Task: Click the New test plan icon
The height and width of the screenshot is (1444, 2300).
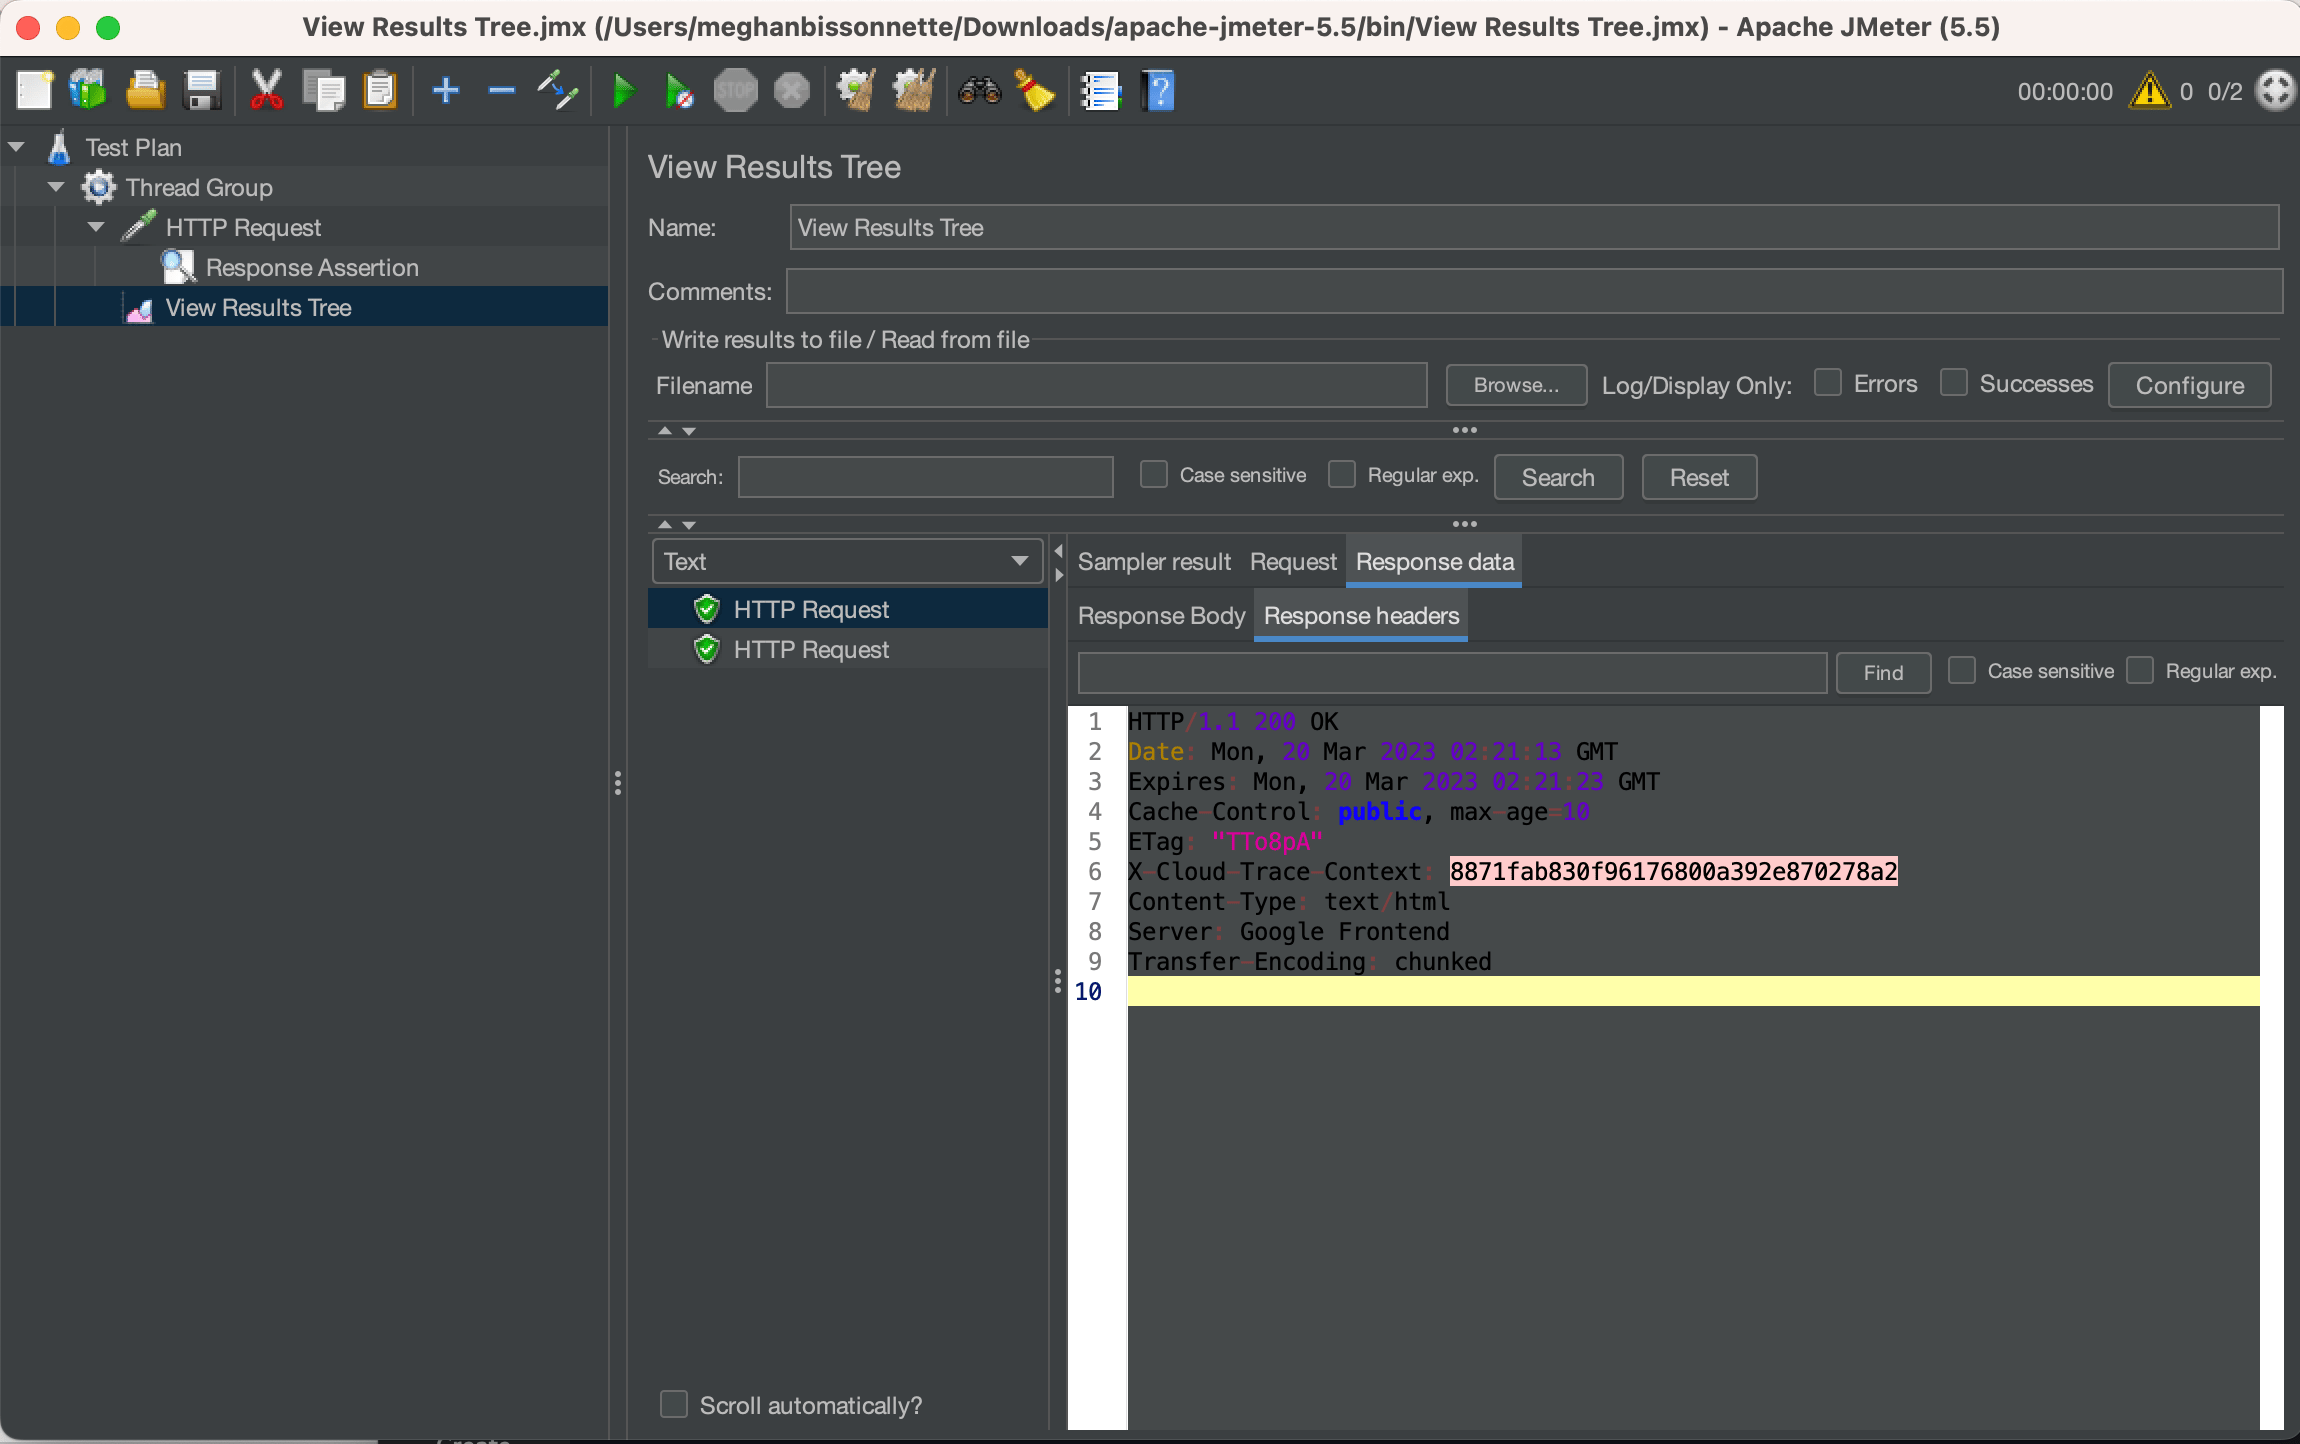Action: [x=34, y=91]
